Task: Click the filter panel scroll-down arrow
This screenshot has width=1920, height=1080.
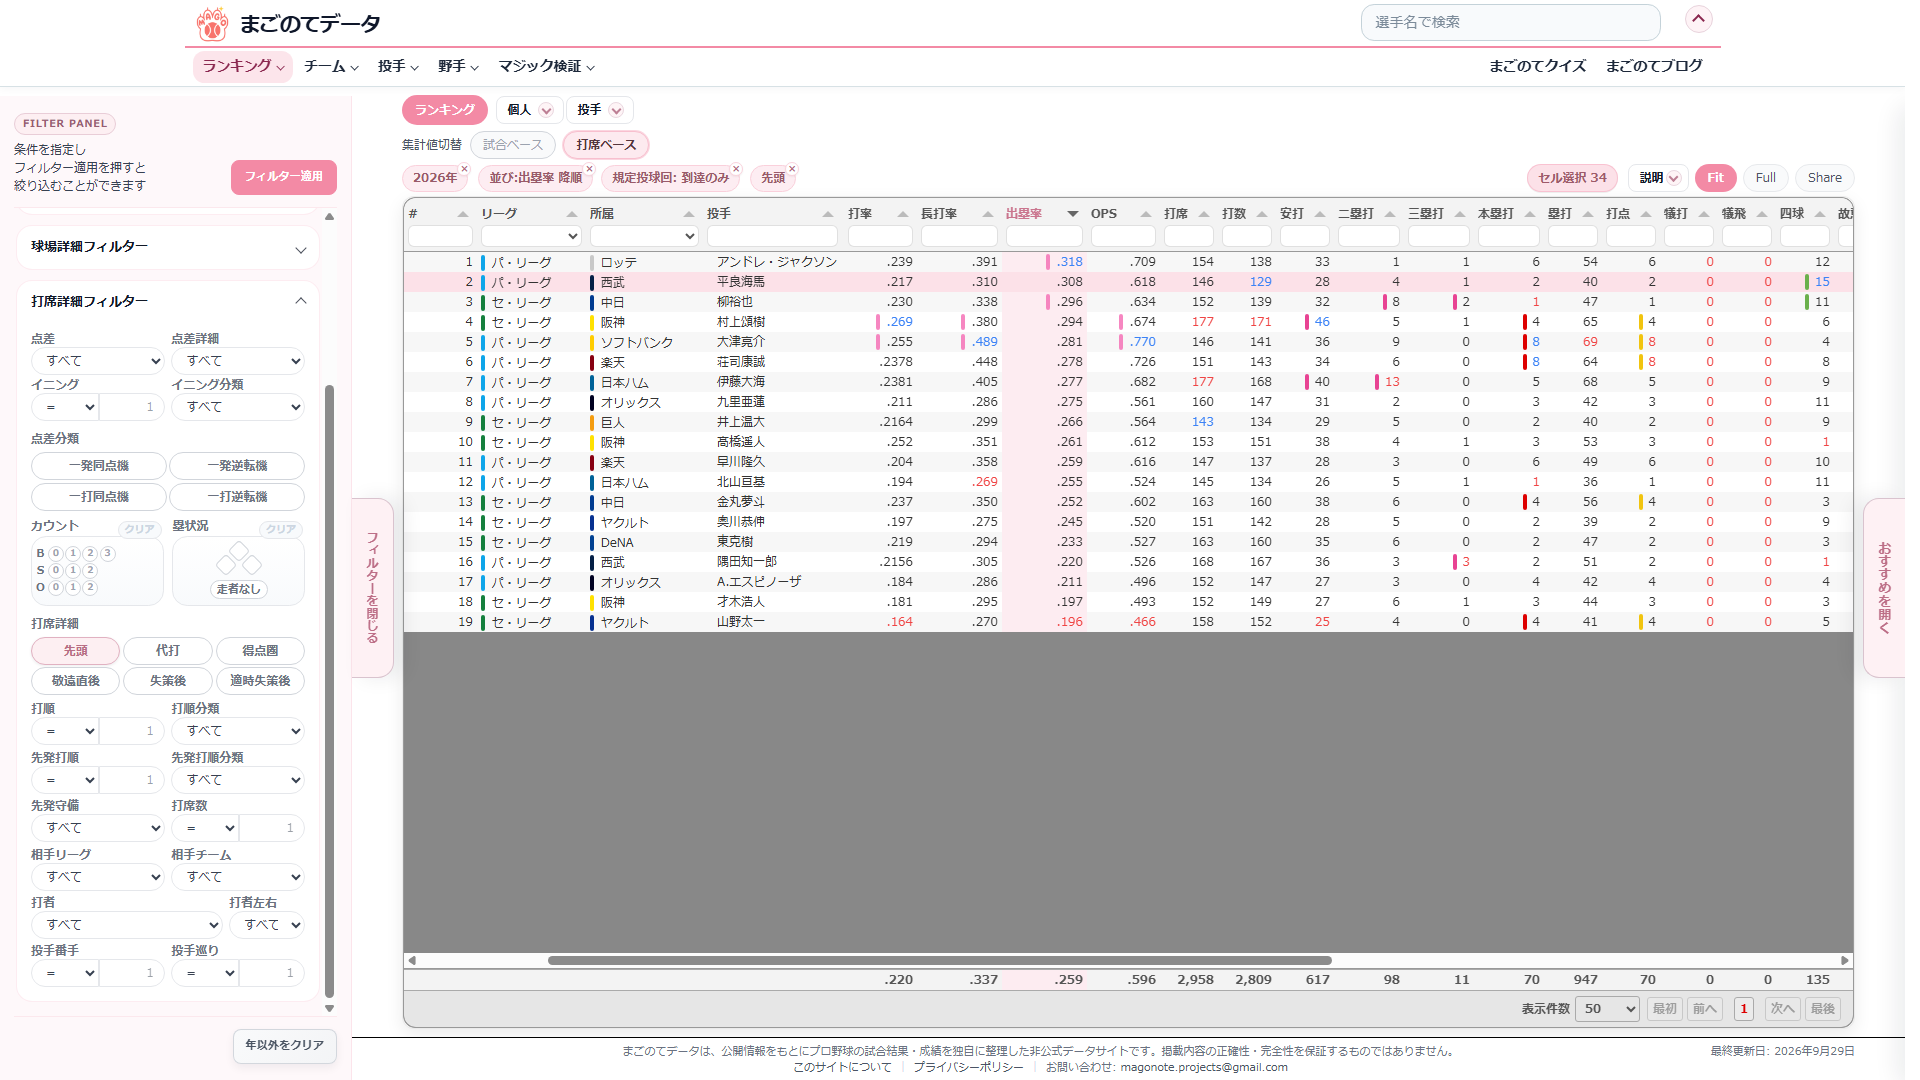Action: coord(329,1009)
